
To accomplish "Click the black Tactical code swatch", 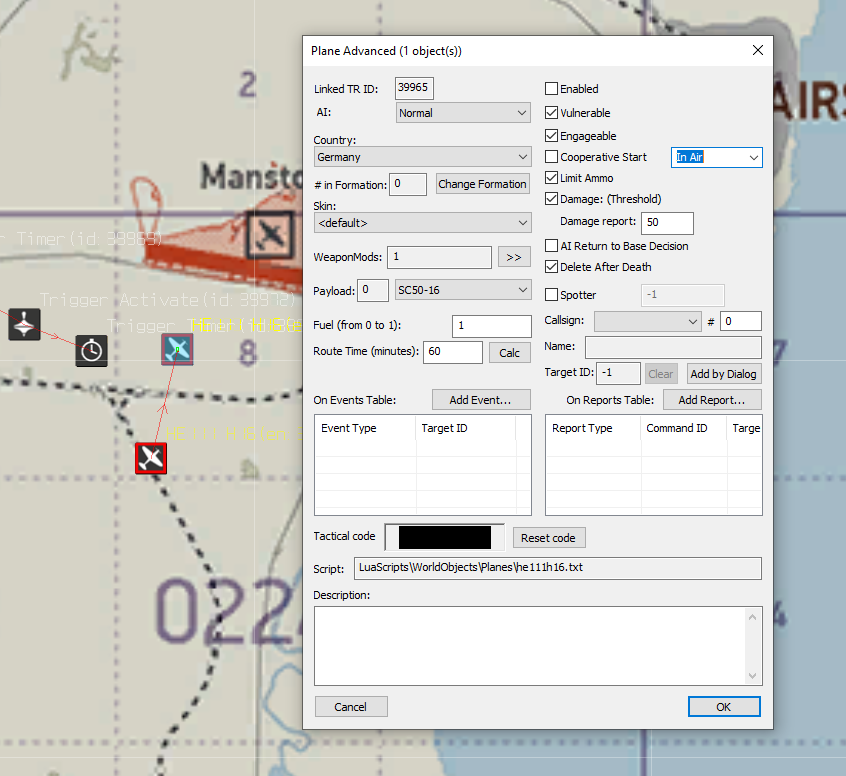I will [445, 537].
